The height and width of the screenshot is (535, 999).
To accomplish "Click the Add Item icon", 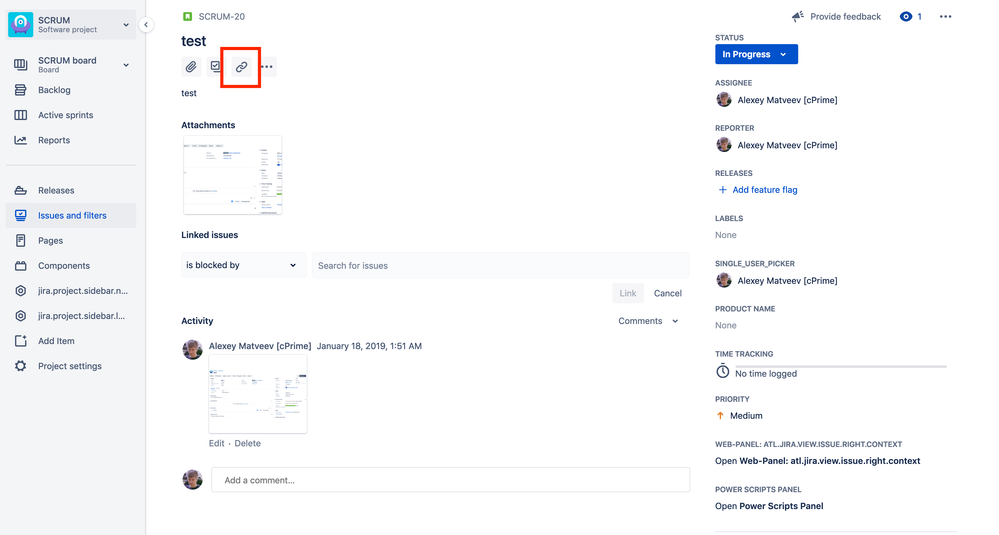I will pos(20,341).
